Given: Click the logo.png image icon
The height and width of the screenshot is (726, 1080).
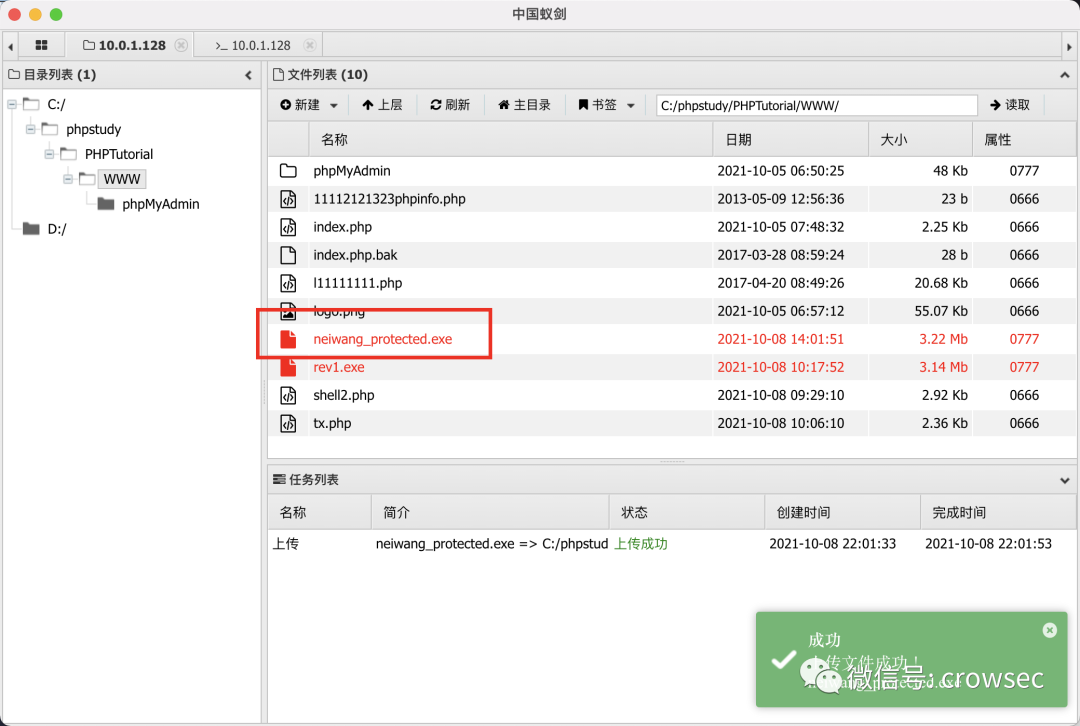Looking at the screenshot, I should tap(289, 311).
